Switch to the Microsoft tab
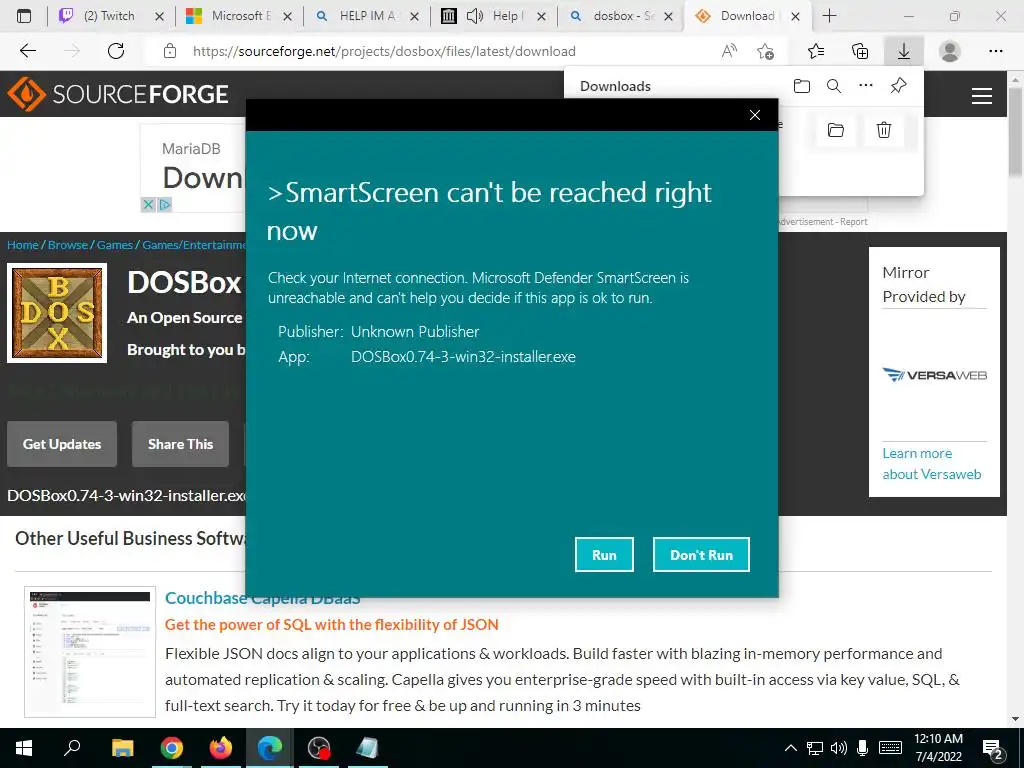Viewport: 1024px width, 768px height. pos(241,16)
